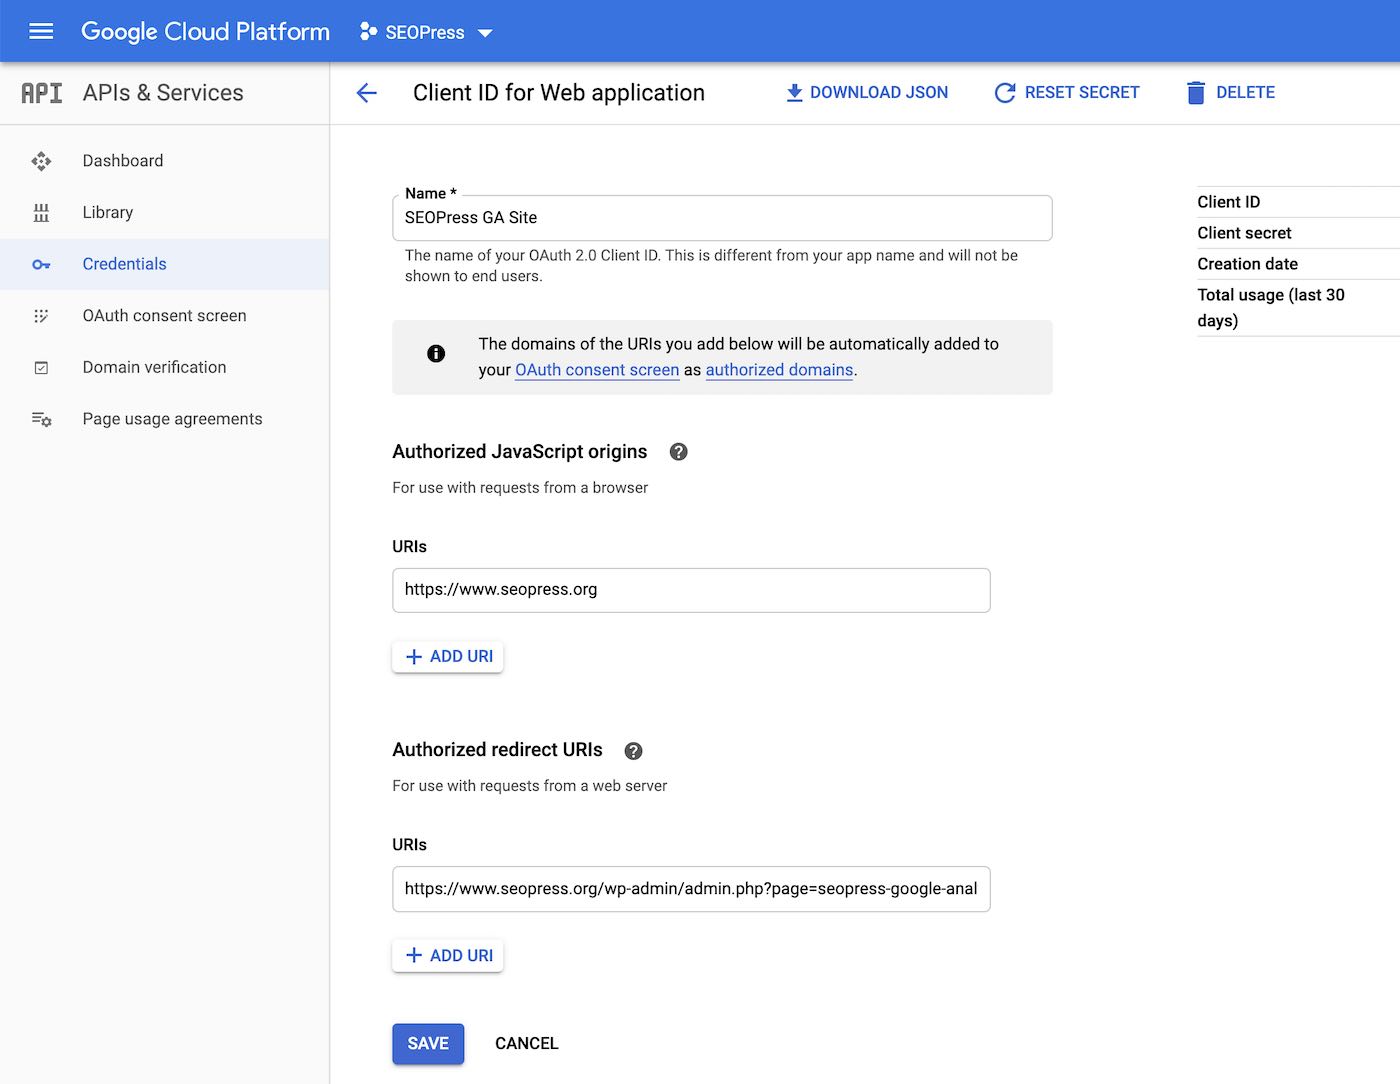Click the Authorized JavaScript origins heading
Screen dimensions: 1400x1084
pyautogui.click(x=520, y=452)
